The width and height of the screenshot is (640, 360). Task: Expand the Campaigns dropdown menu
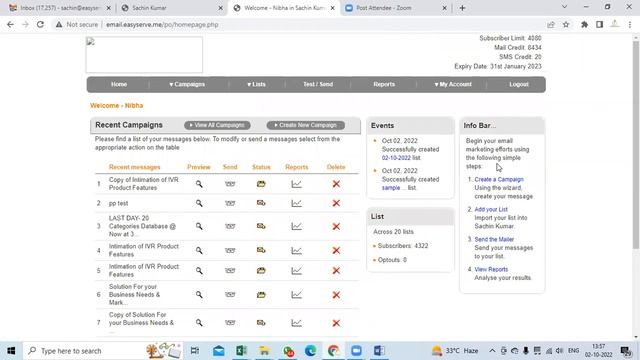[187, 84]
